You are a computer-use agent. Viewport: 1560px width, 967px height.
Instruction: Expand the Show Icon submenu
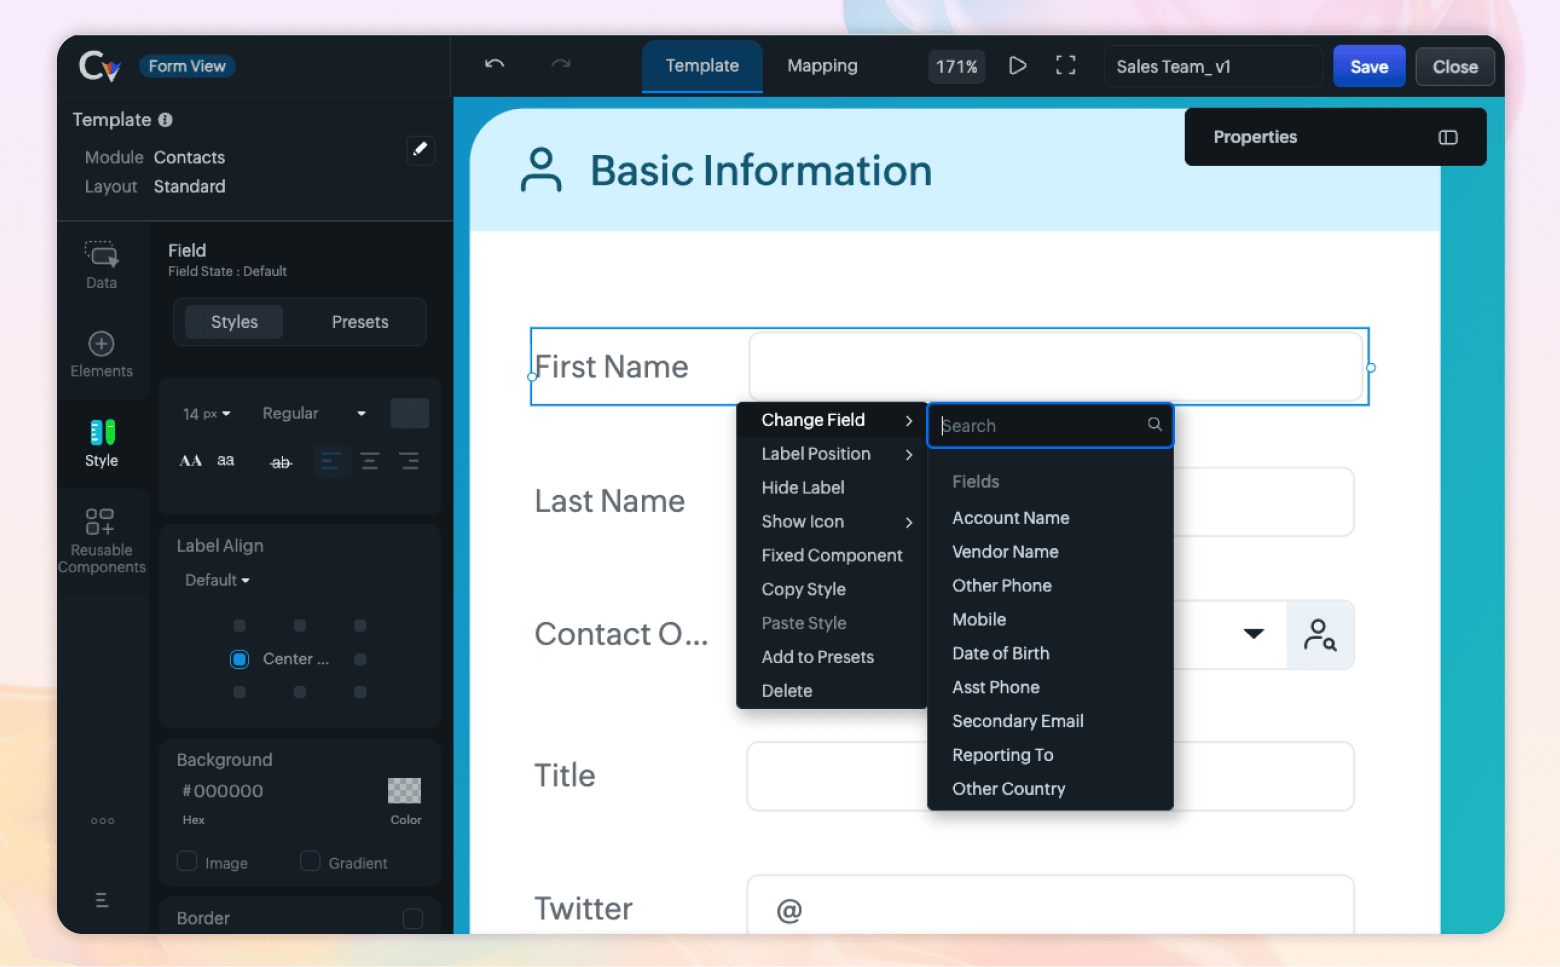pos(832,522)
